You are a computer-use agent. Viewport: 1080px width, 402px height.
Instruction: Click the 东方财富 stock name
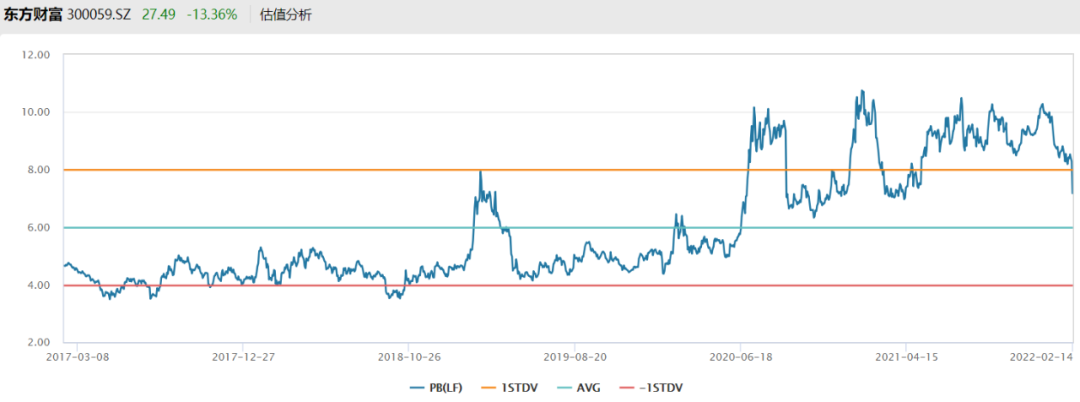(32, 15)
